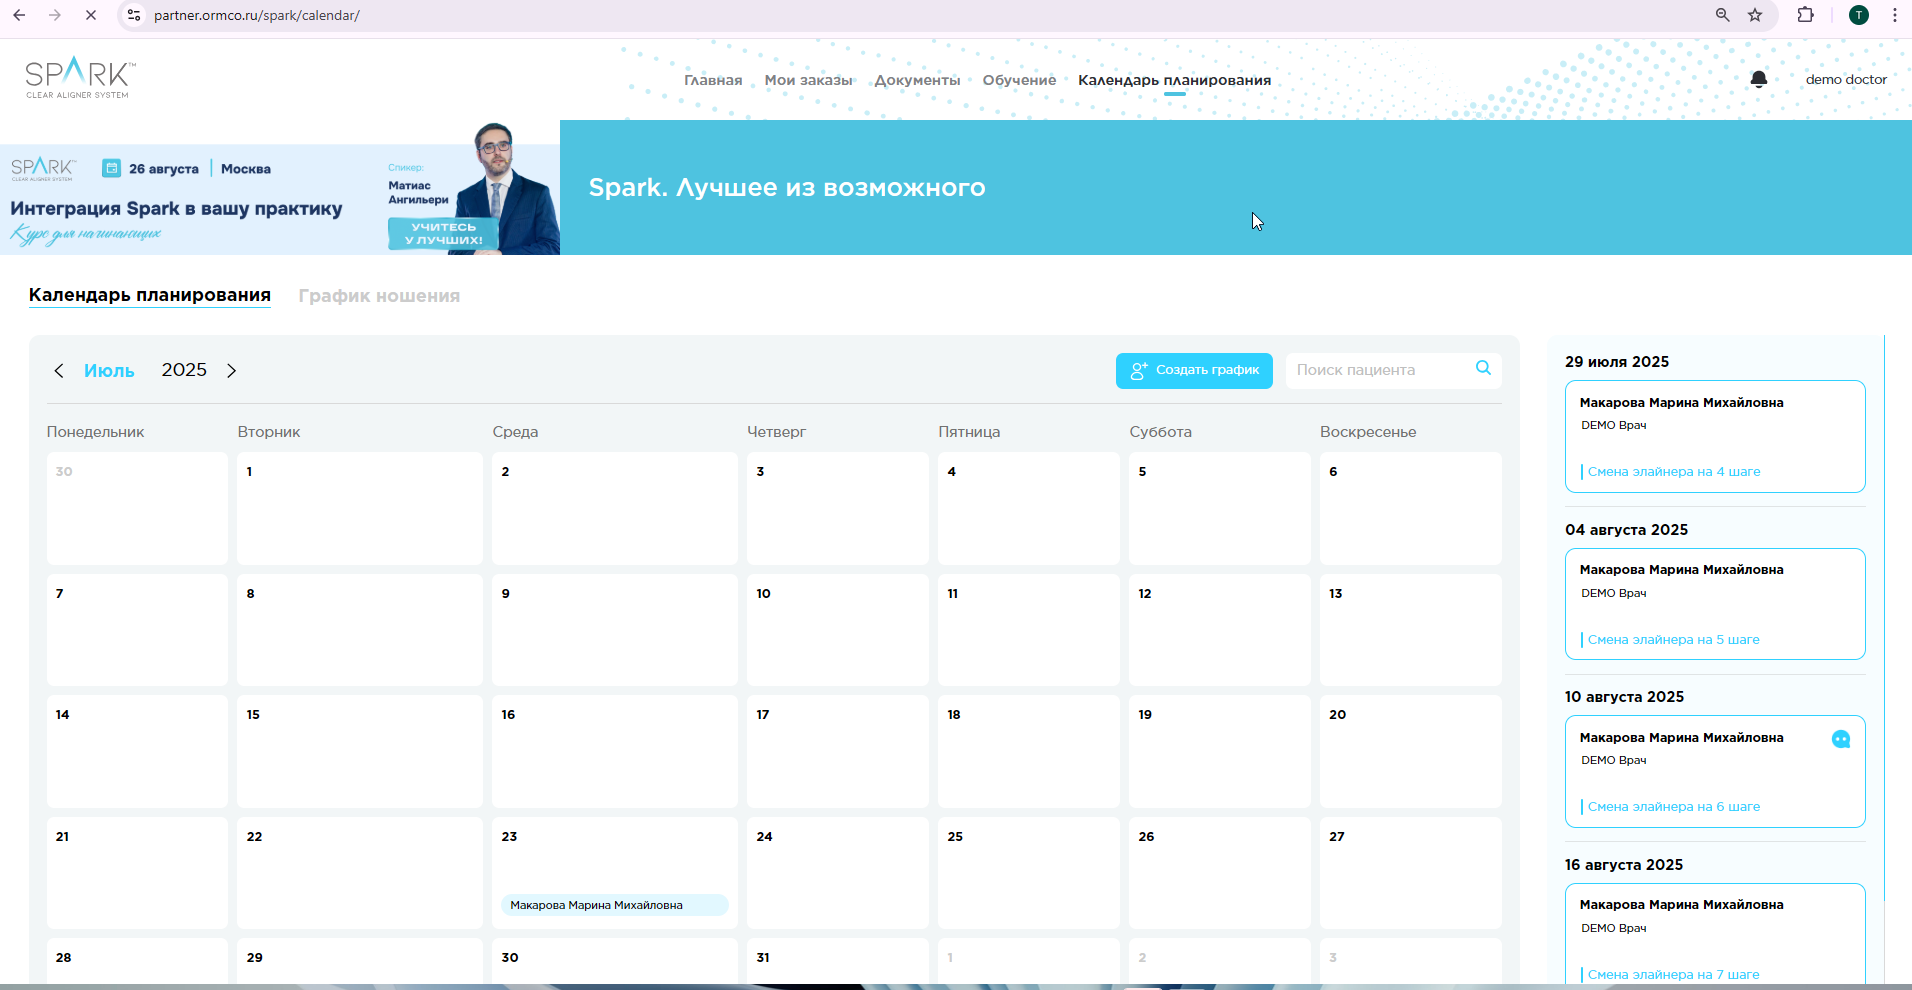
Task: Open Главная menu item
Action: pyautogui.click(x=713, y=80)
